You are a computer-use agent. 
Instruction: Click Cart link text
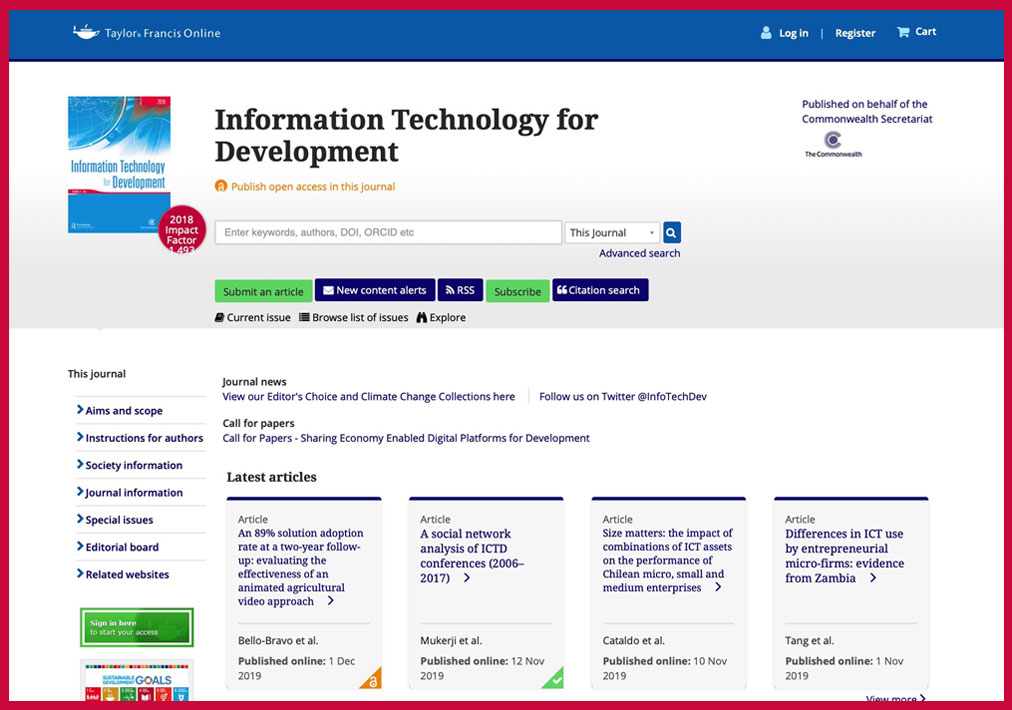926,32
